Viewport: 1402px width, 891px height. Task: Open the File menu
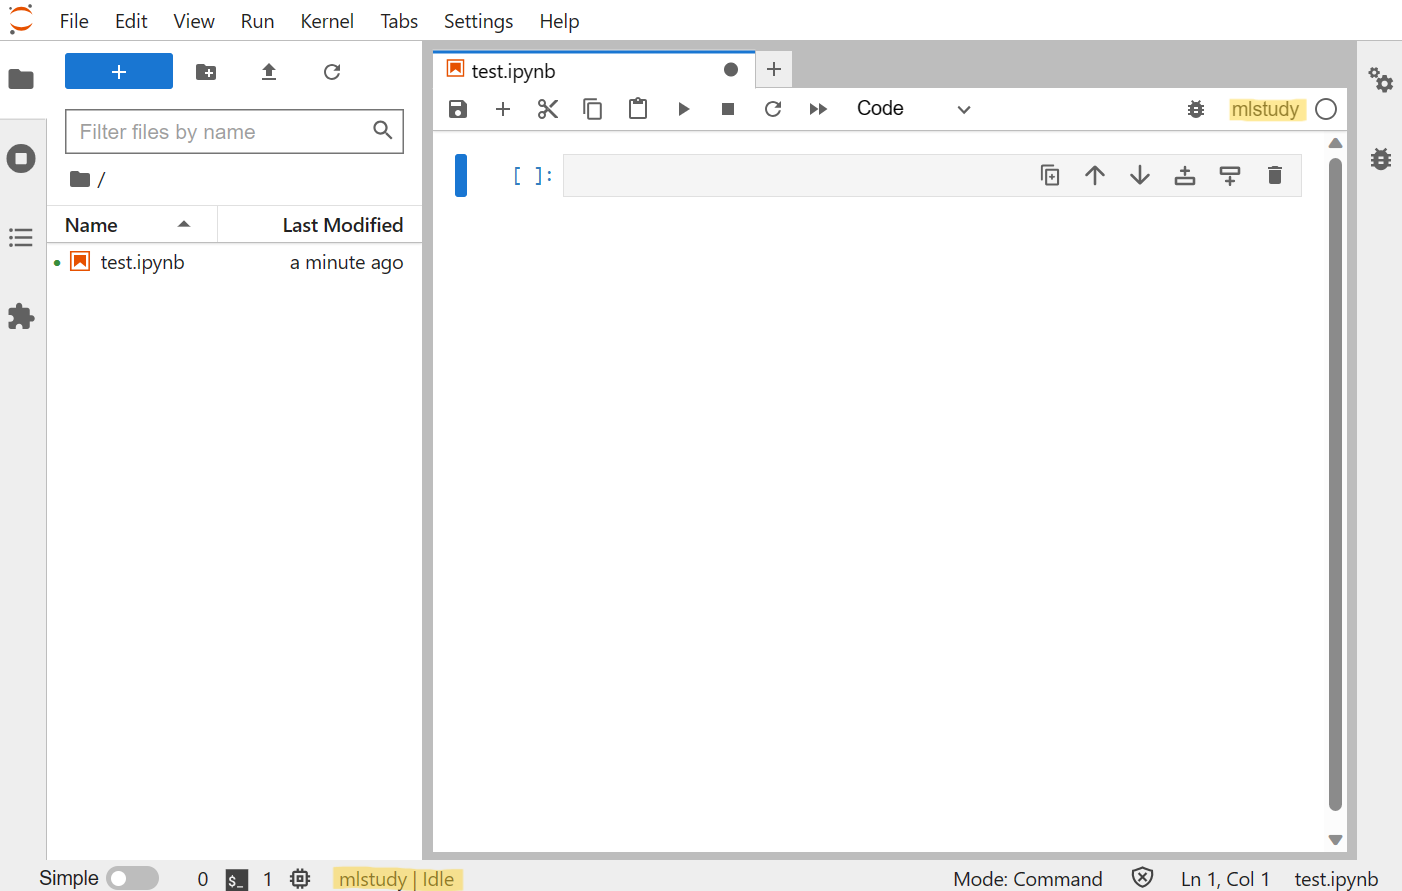click(74, 21)
